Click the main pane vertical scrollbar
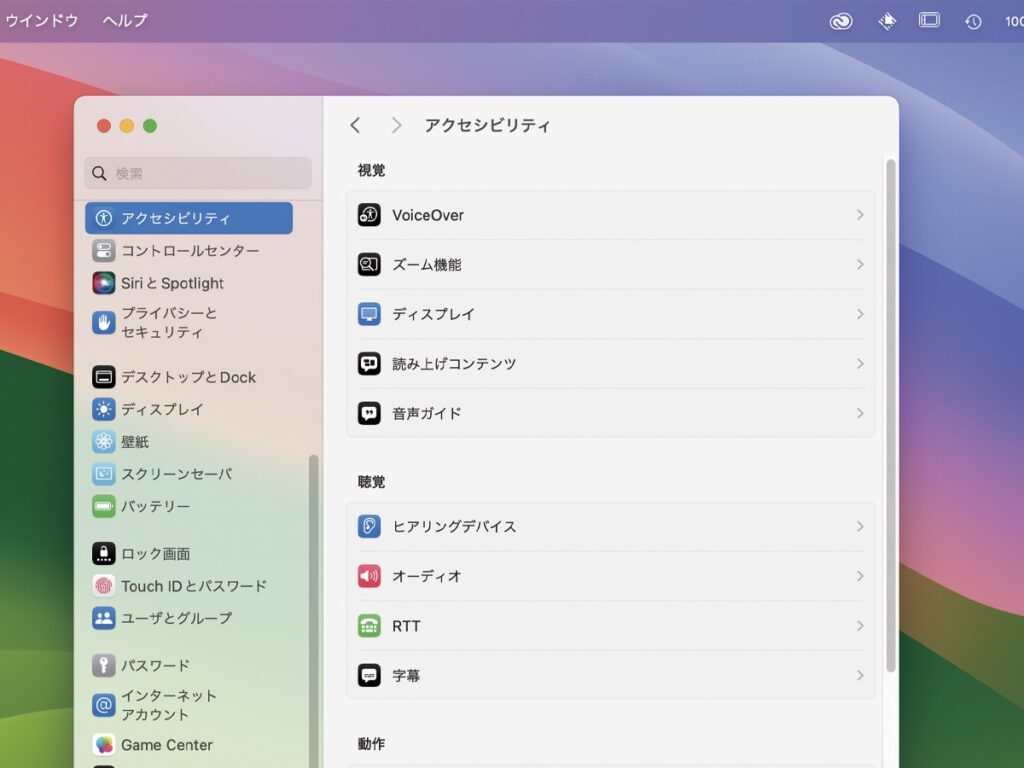 [x=891, y=416]
